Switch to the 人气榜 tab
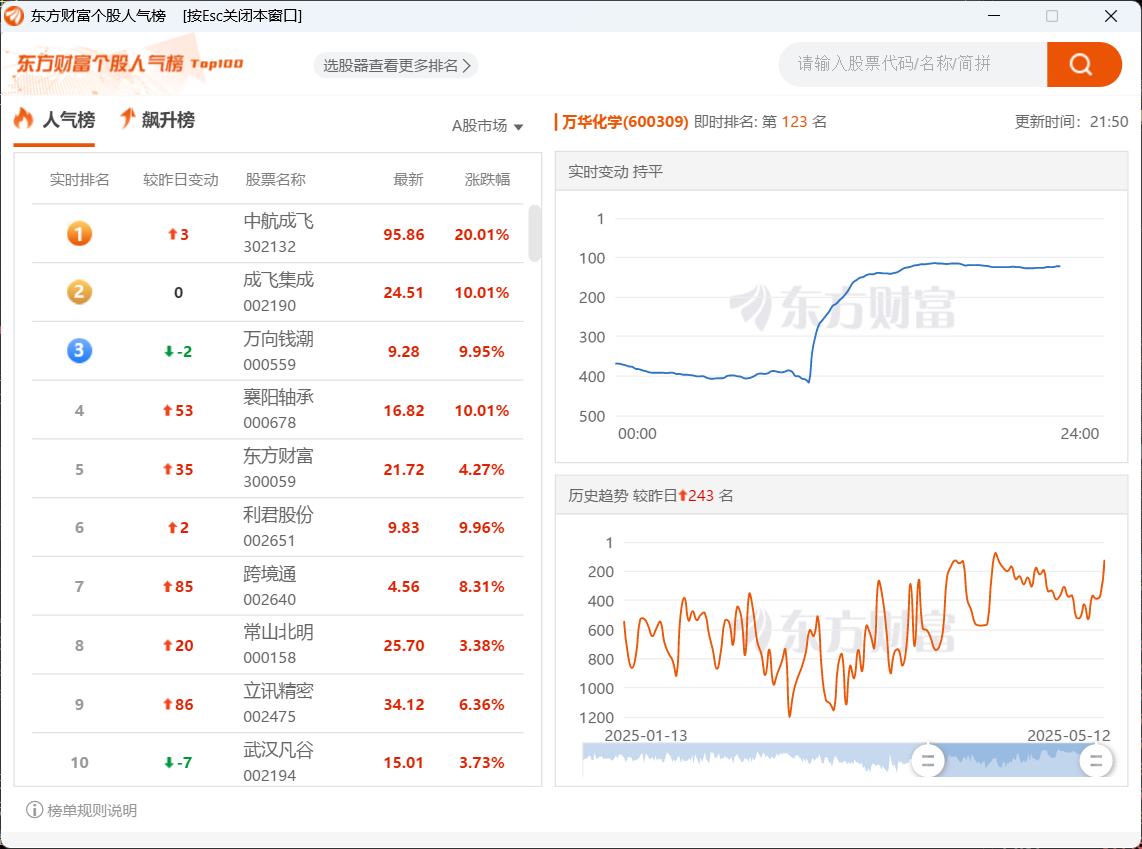The image size is (1142, 849). 55,120
